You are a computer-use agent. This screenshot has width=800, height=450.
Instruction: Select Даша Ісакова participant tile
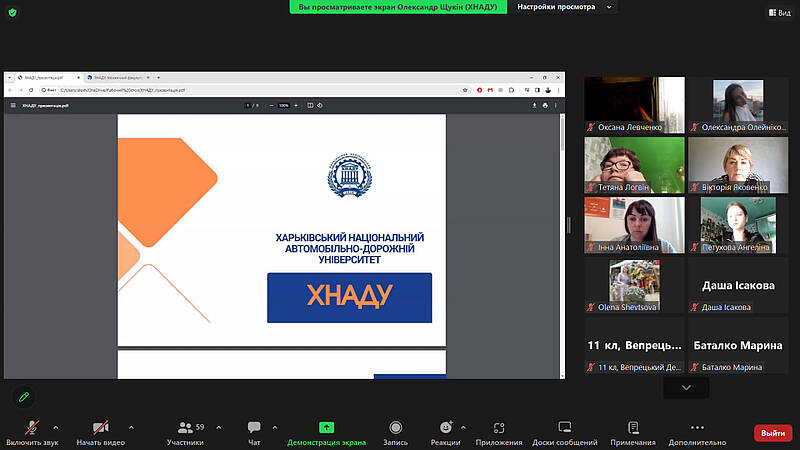[738, 285]
